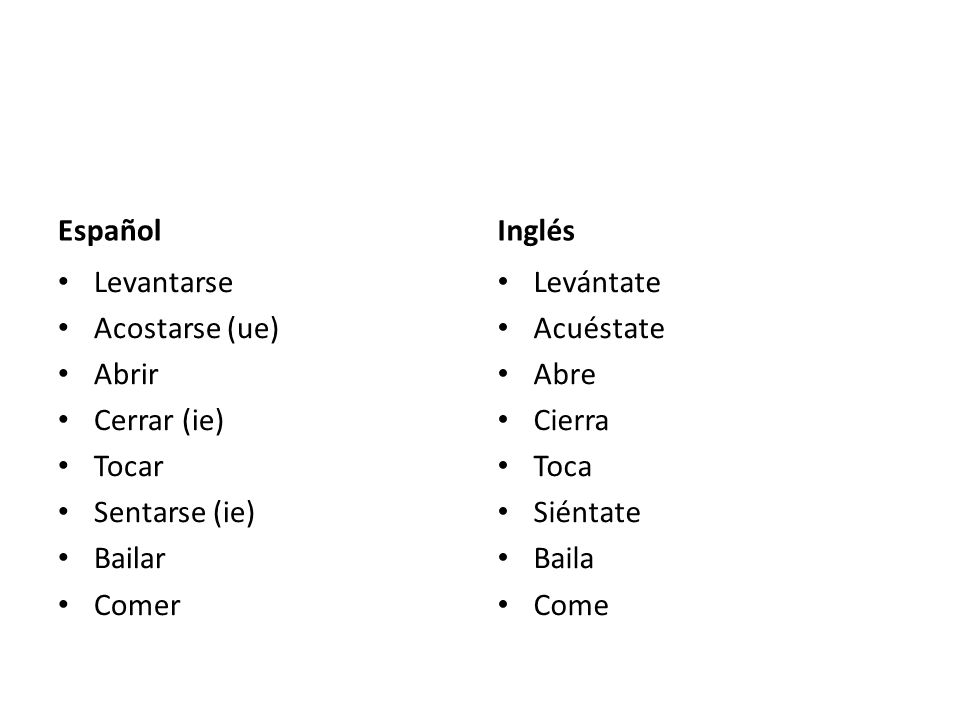Select the word Acuéstate
The width and height of the screenshot is (960, 720).
pyautogui.click(x=599, y=328)
